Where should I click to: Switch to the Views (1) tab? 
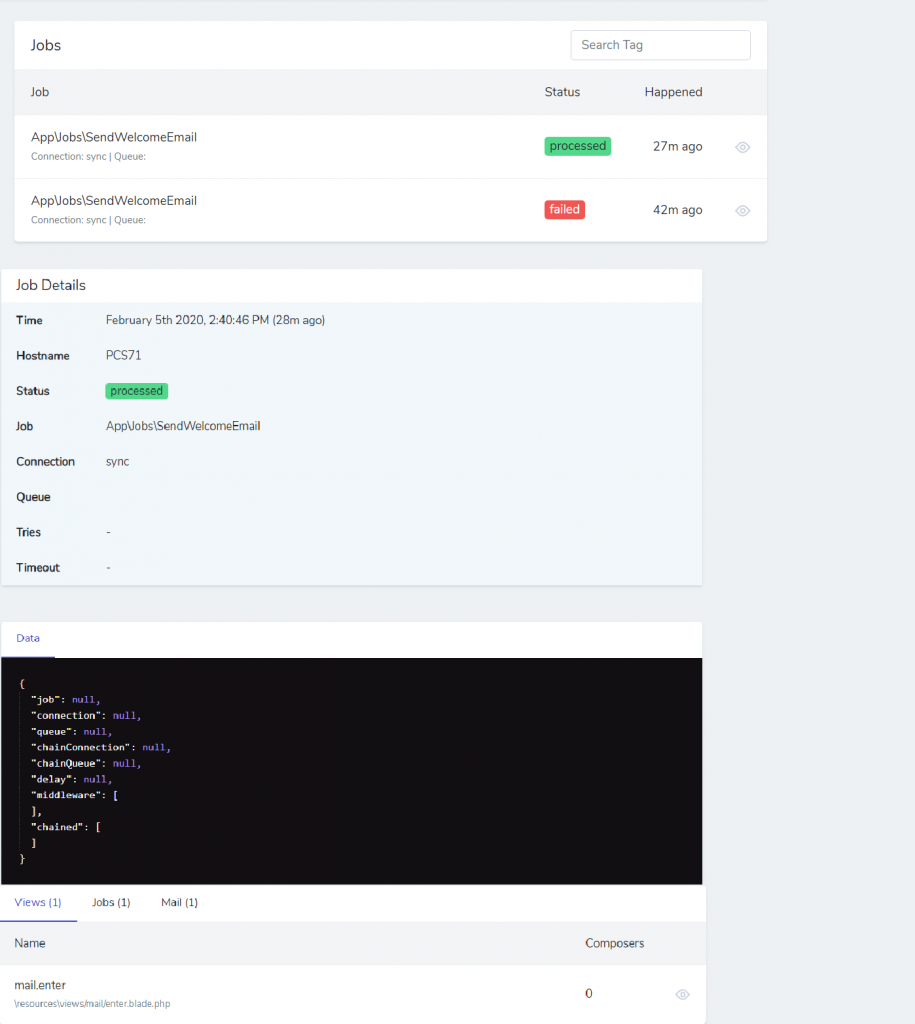38,902
